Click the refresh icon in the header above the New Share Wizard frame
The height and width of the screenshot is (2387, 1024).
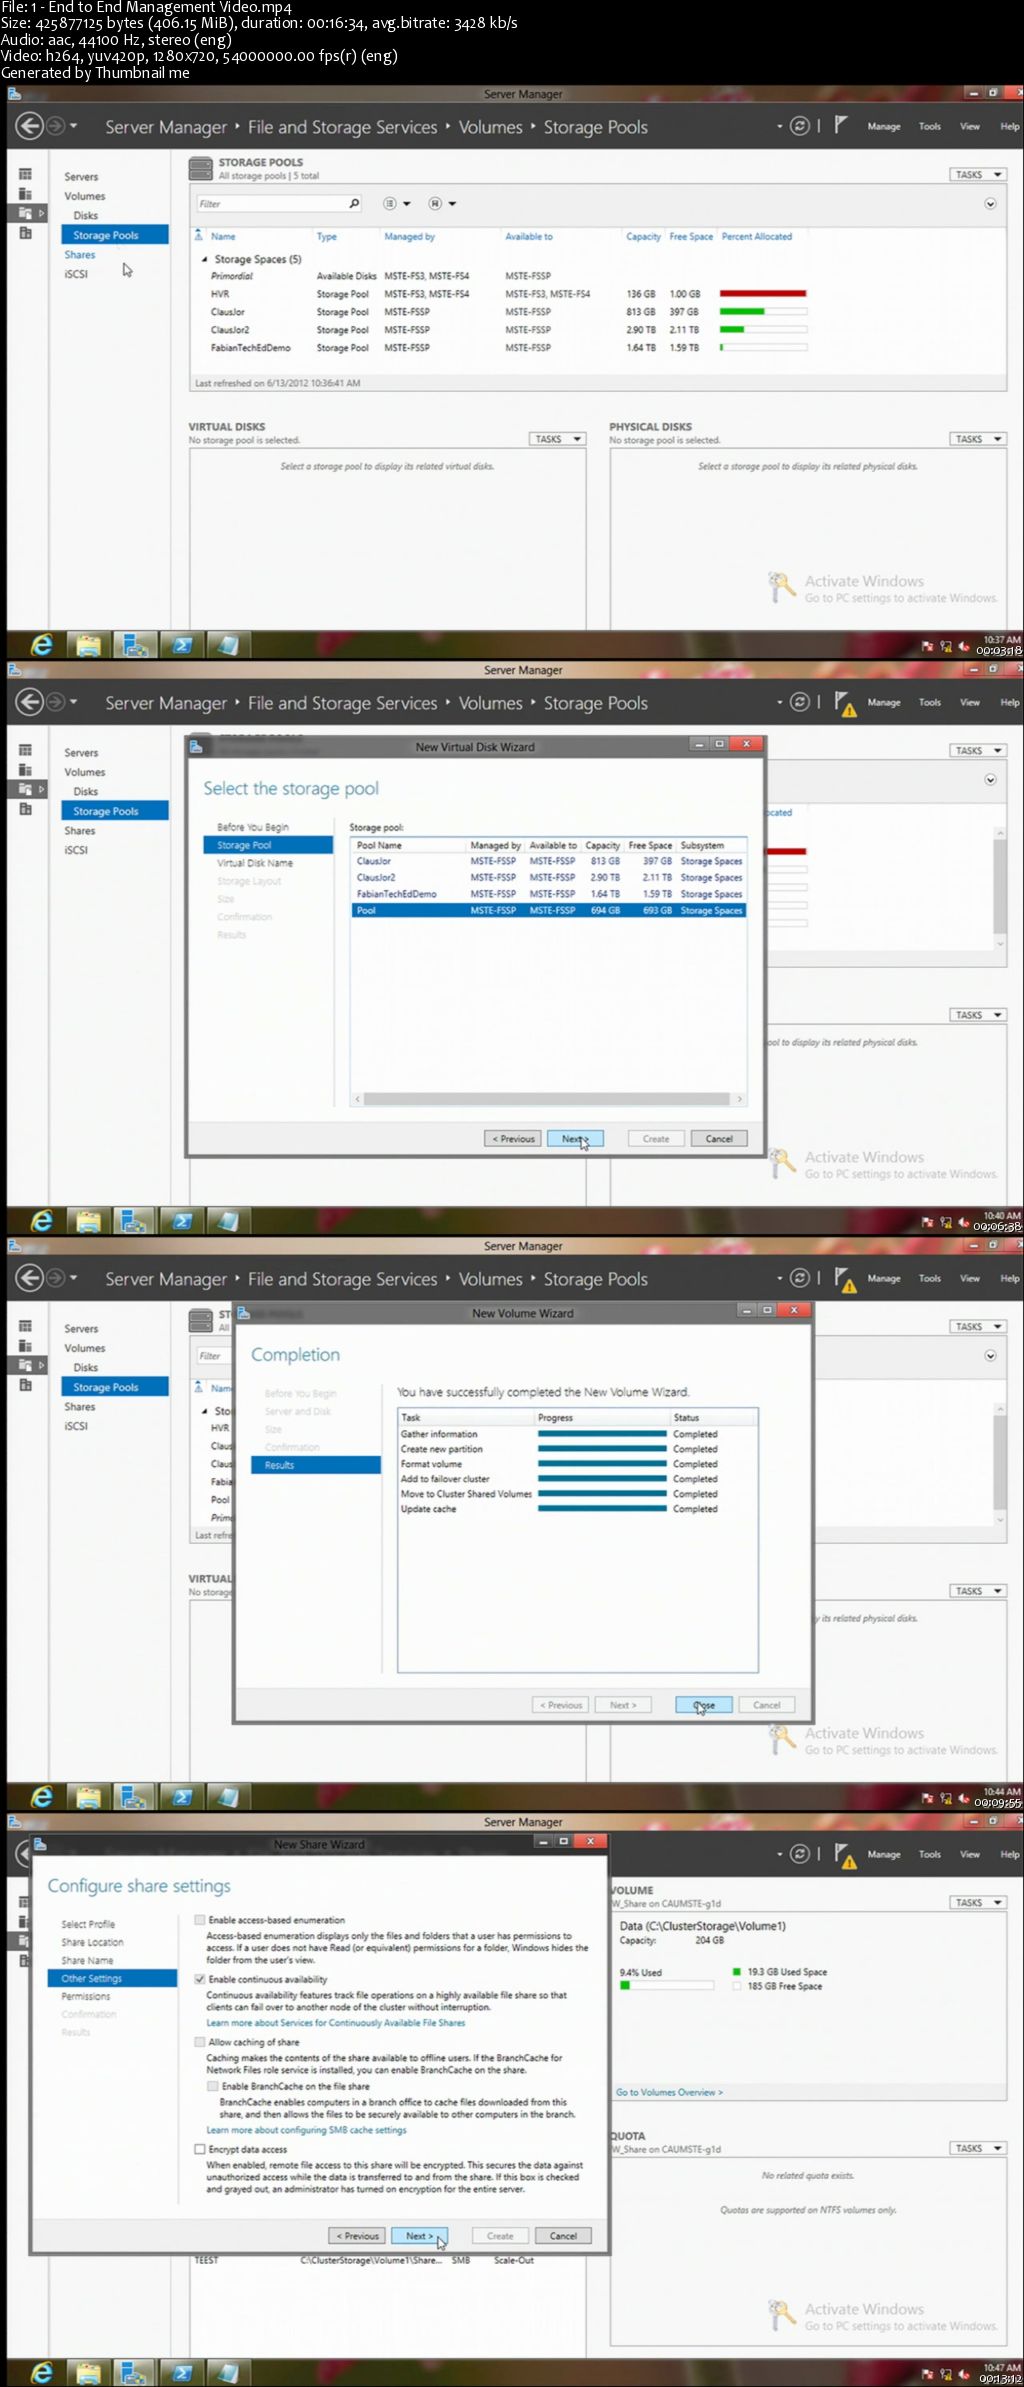pos(799,1853)
